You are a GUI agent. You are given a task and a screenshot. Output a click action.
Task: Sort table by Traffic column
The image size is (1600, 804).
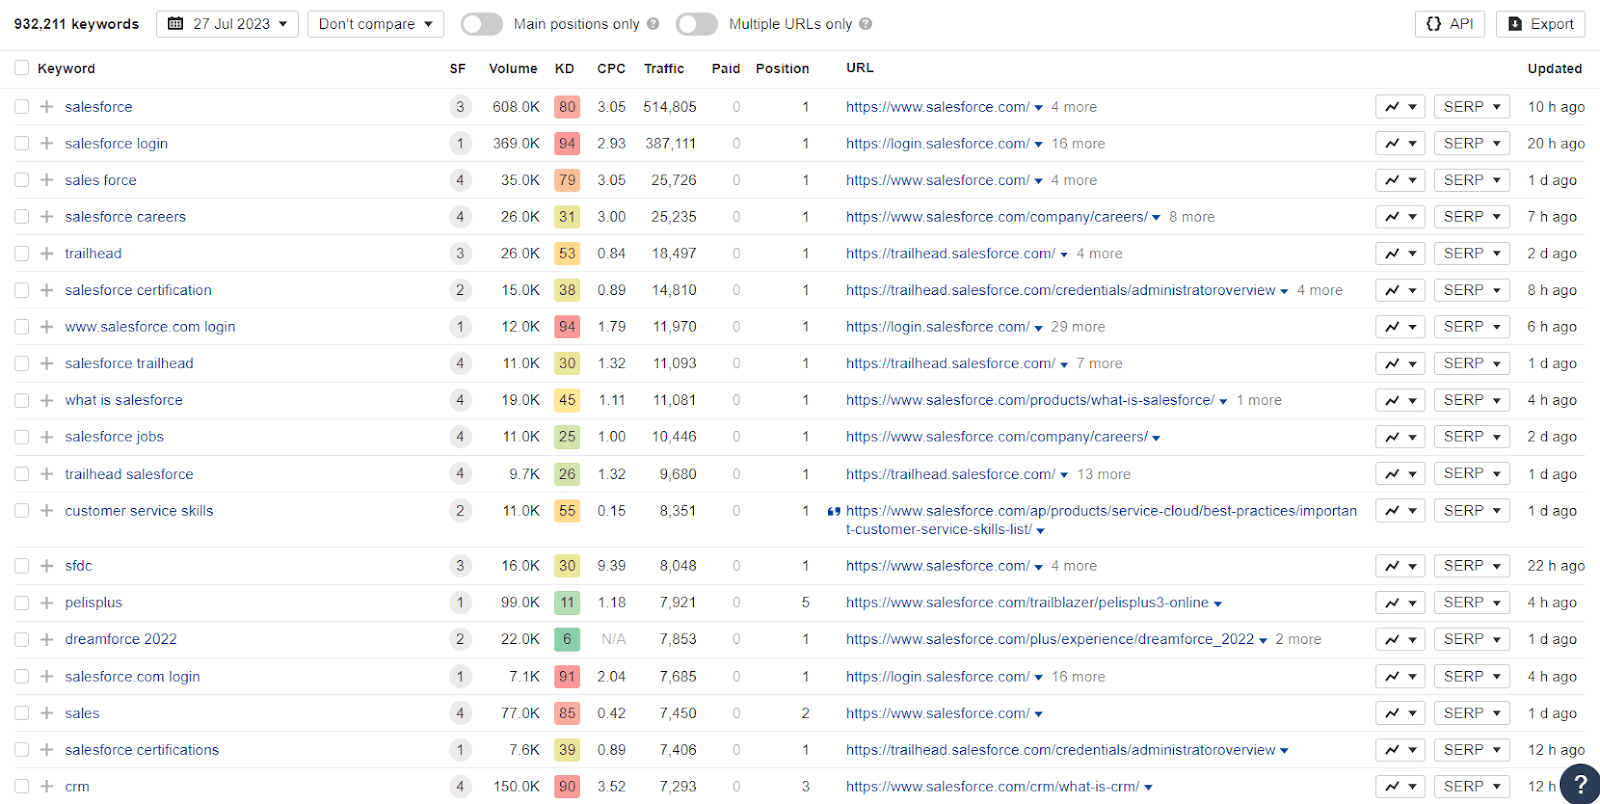(x=664, y=69)
